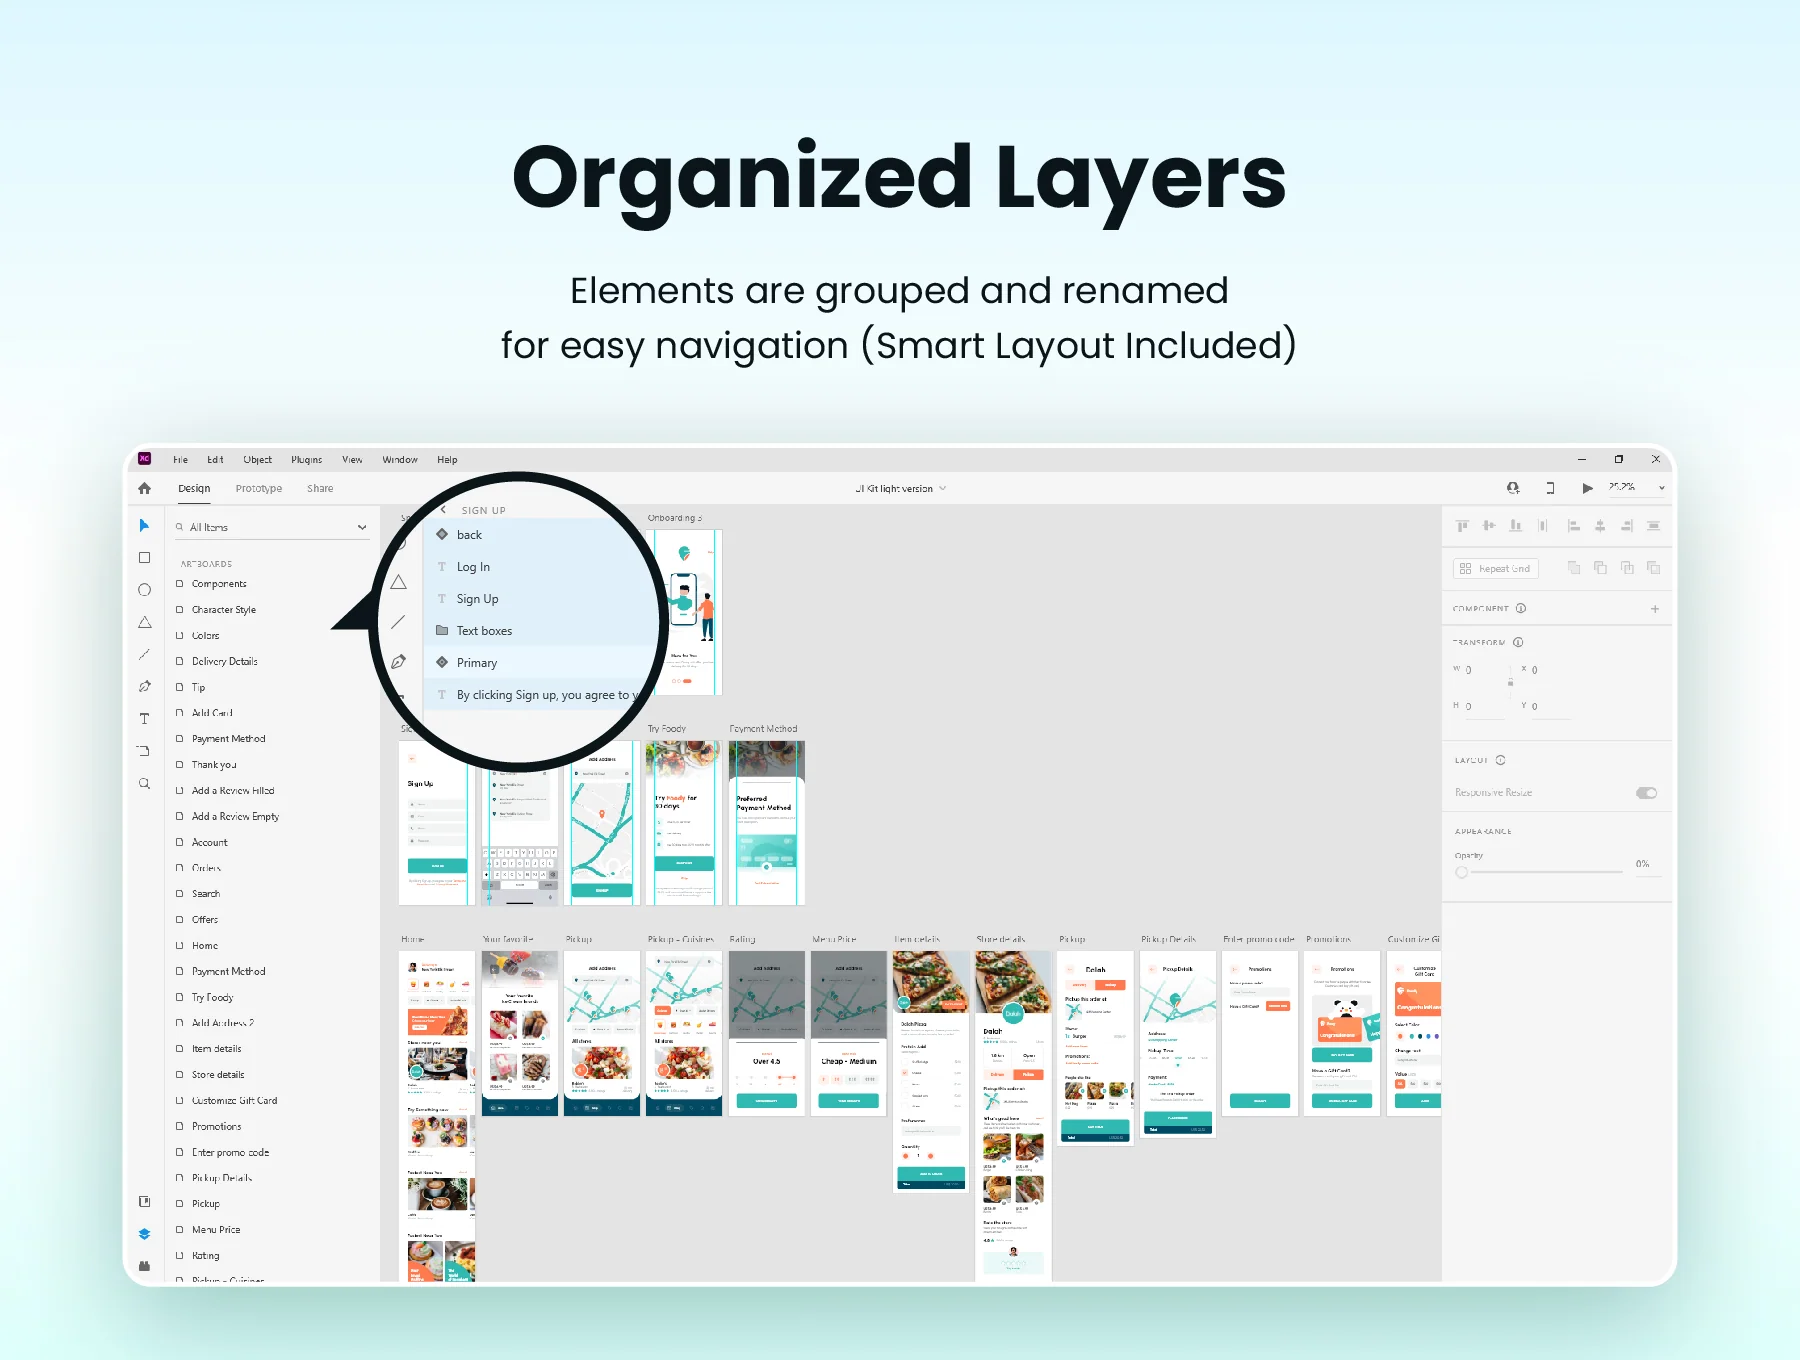Click the Adobe XD app logo

pos(144,459)
